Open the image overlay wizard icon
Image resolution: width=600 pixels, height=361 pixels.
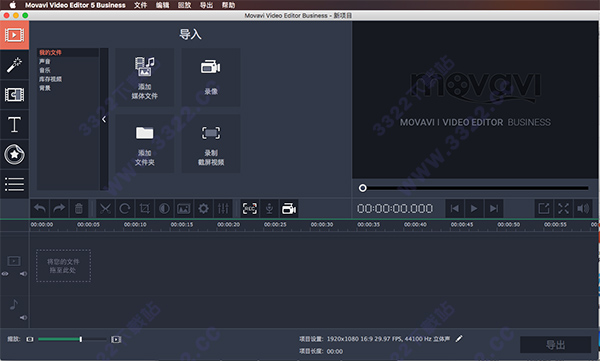pyautogui.click(x=184, y=209)
